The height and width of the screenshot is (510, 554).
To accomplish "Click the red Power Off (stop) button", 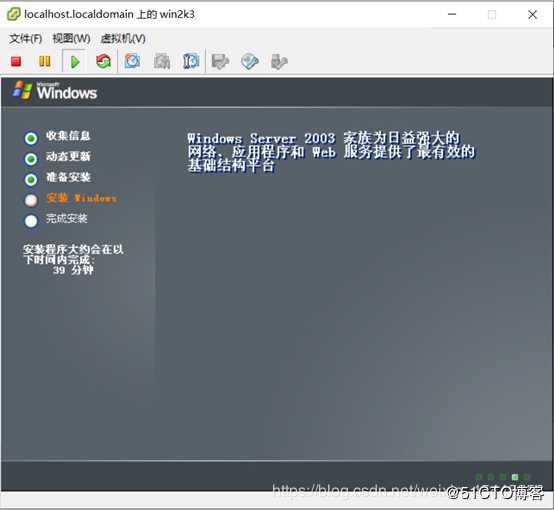I will pos(16,62).
